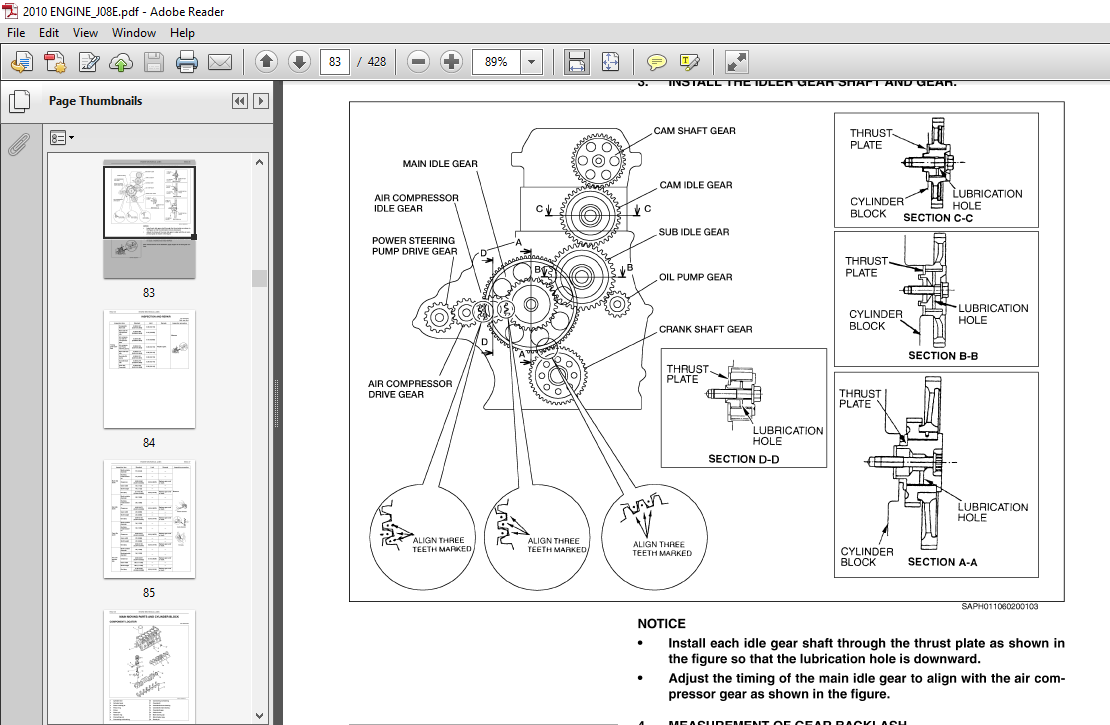This screenshot has width=1110, height=725.
Task: Click the fit one full page icon
Action: 610,62
